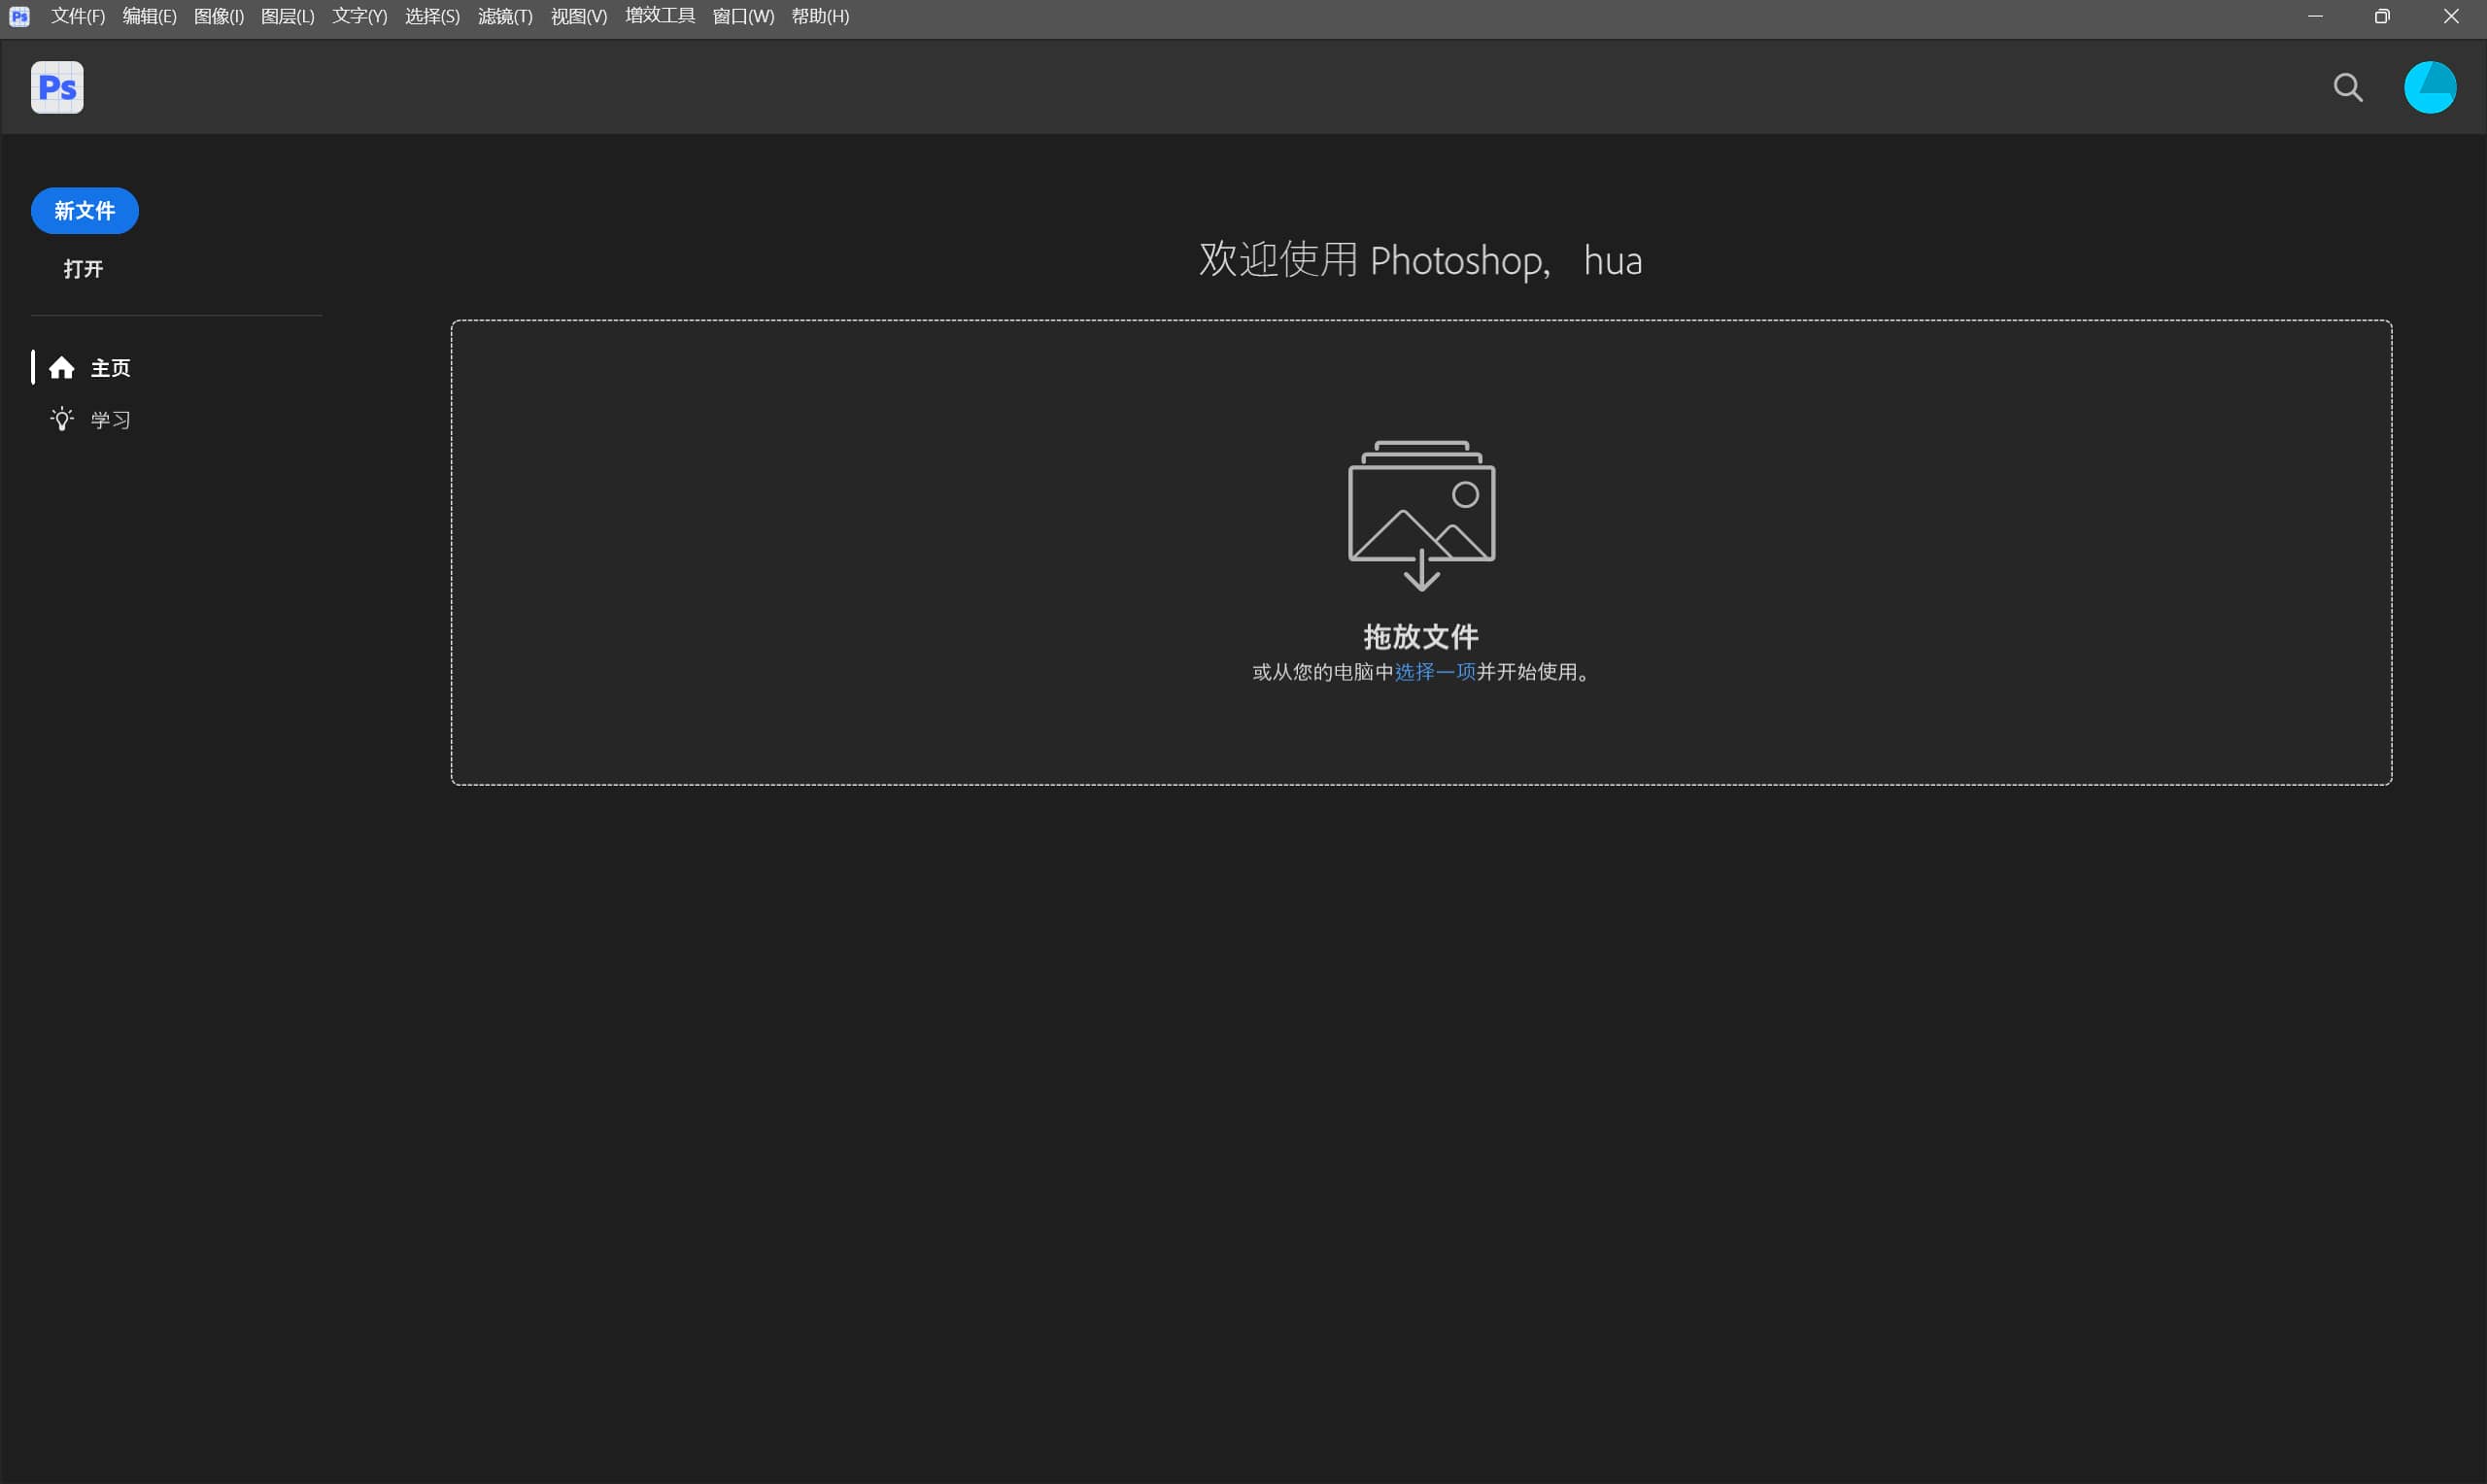Click the drop files image icon
The height and width of the screenshot is (1484, 2487).
coord(1421,515)
